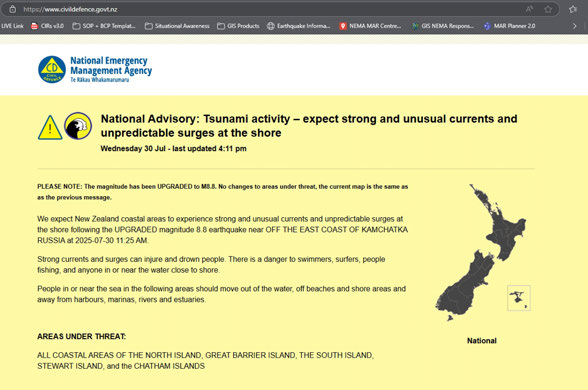Open the GIS NEMA Response bookmark
588x390 pixels.
coord(442,26)
